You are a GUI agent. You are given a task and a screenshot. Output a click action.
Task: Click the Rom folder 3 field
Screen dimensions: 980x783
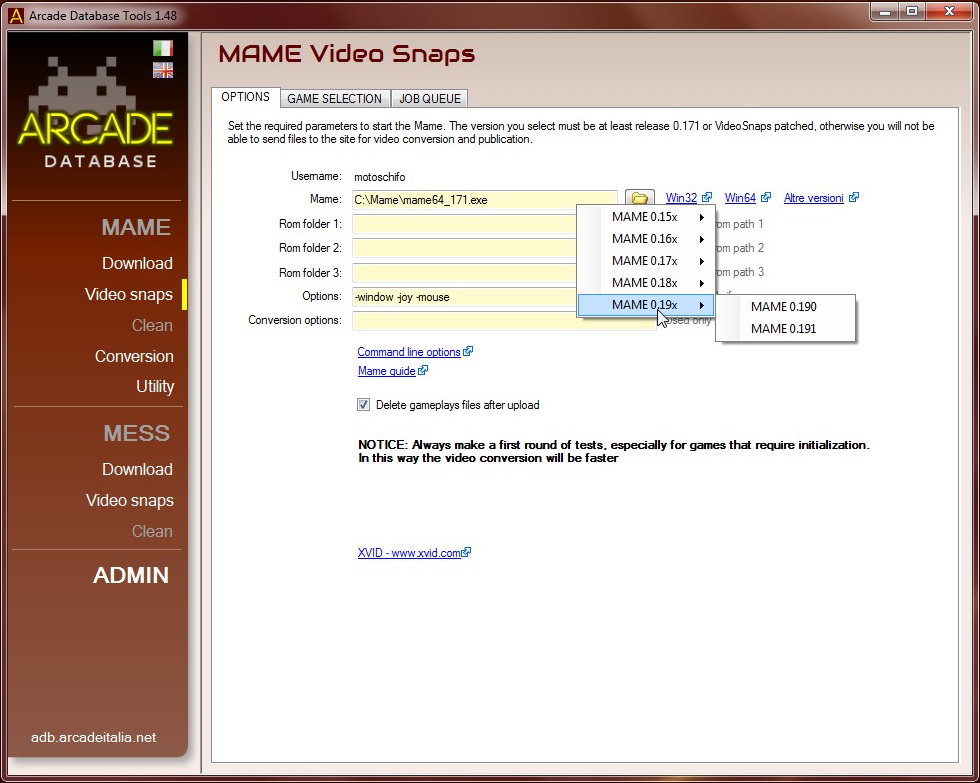pos(464,272)
